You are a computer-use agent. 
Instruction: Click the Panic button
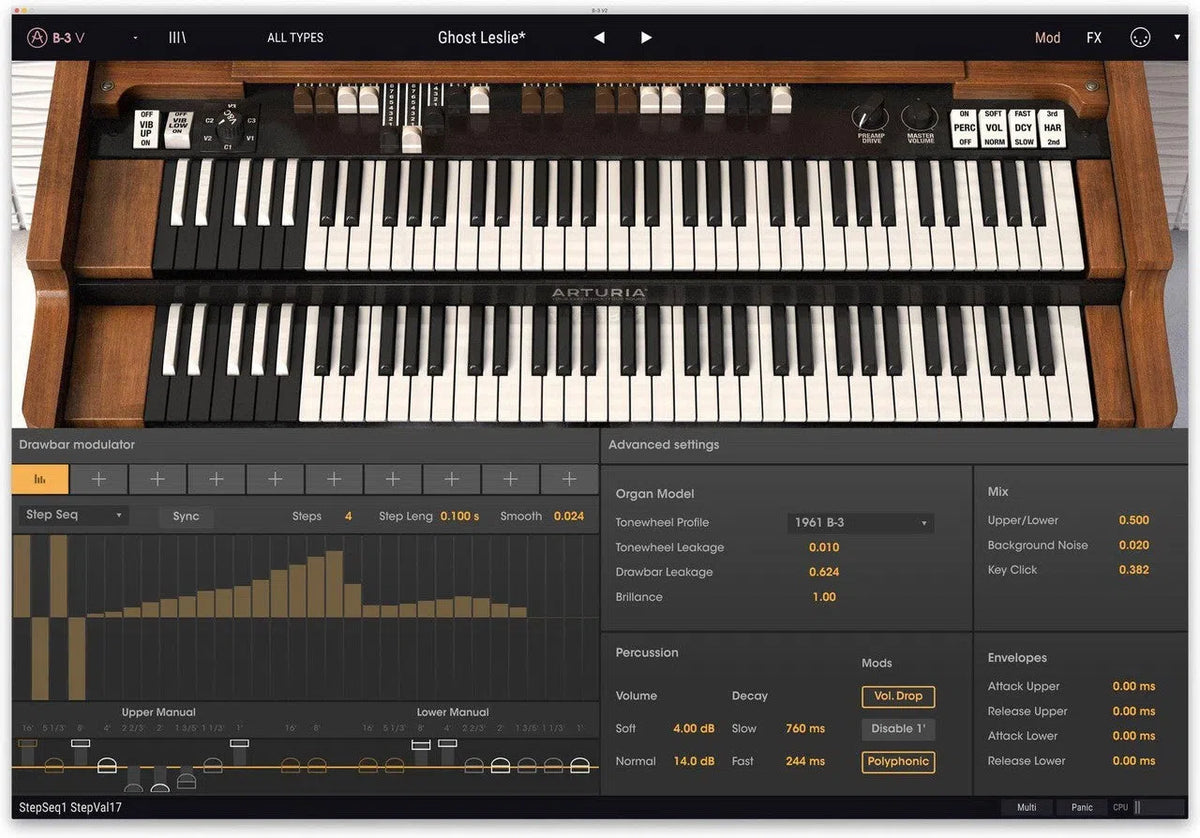pos(1082,808)
